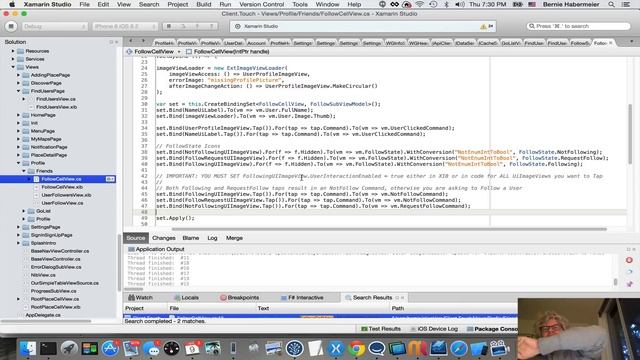Screen dimensions: 640x360
Task: Collapse the FindUsersPage folder
Action: pos(18,91)
